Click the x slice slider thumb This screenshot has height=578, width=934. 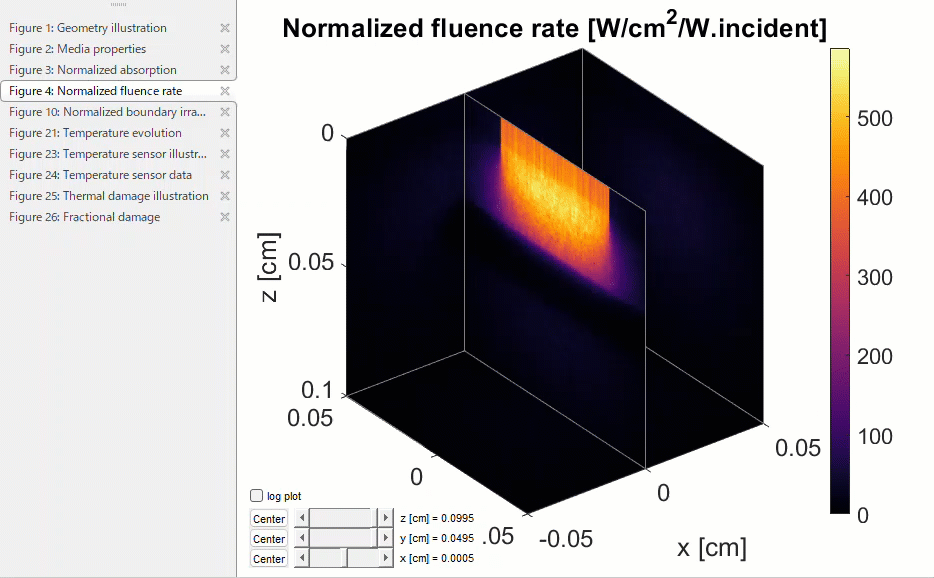345,558
